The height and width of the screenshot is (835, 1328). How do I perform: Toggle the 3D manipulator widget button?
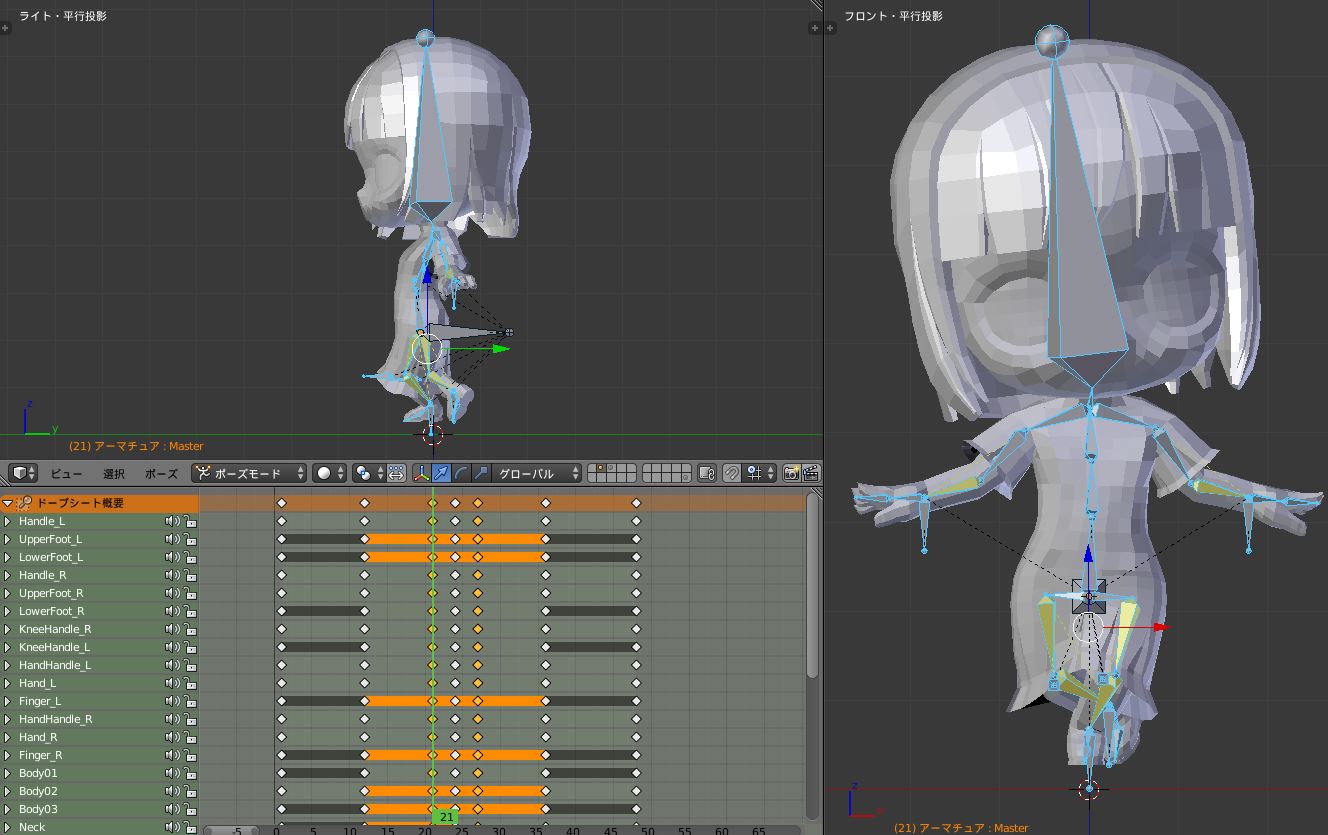pos(421,473)
